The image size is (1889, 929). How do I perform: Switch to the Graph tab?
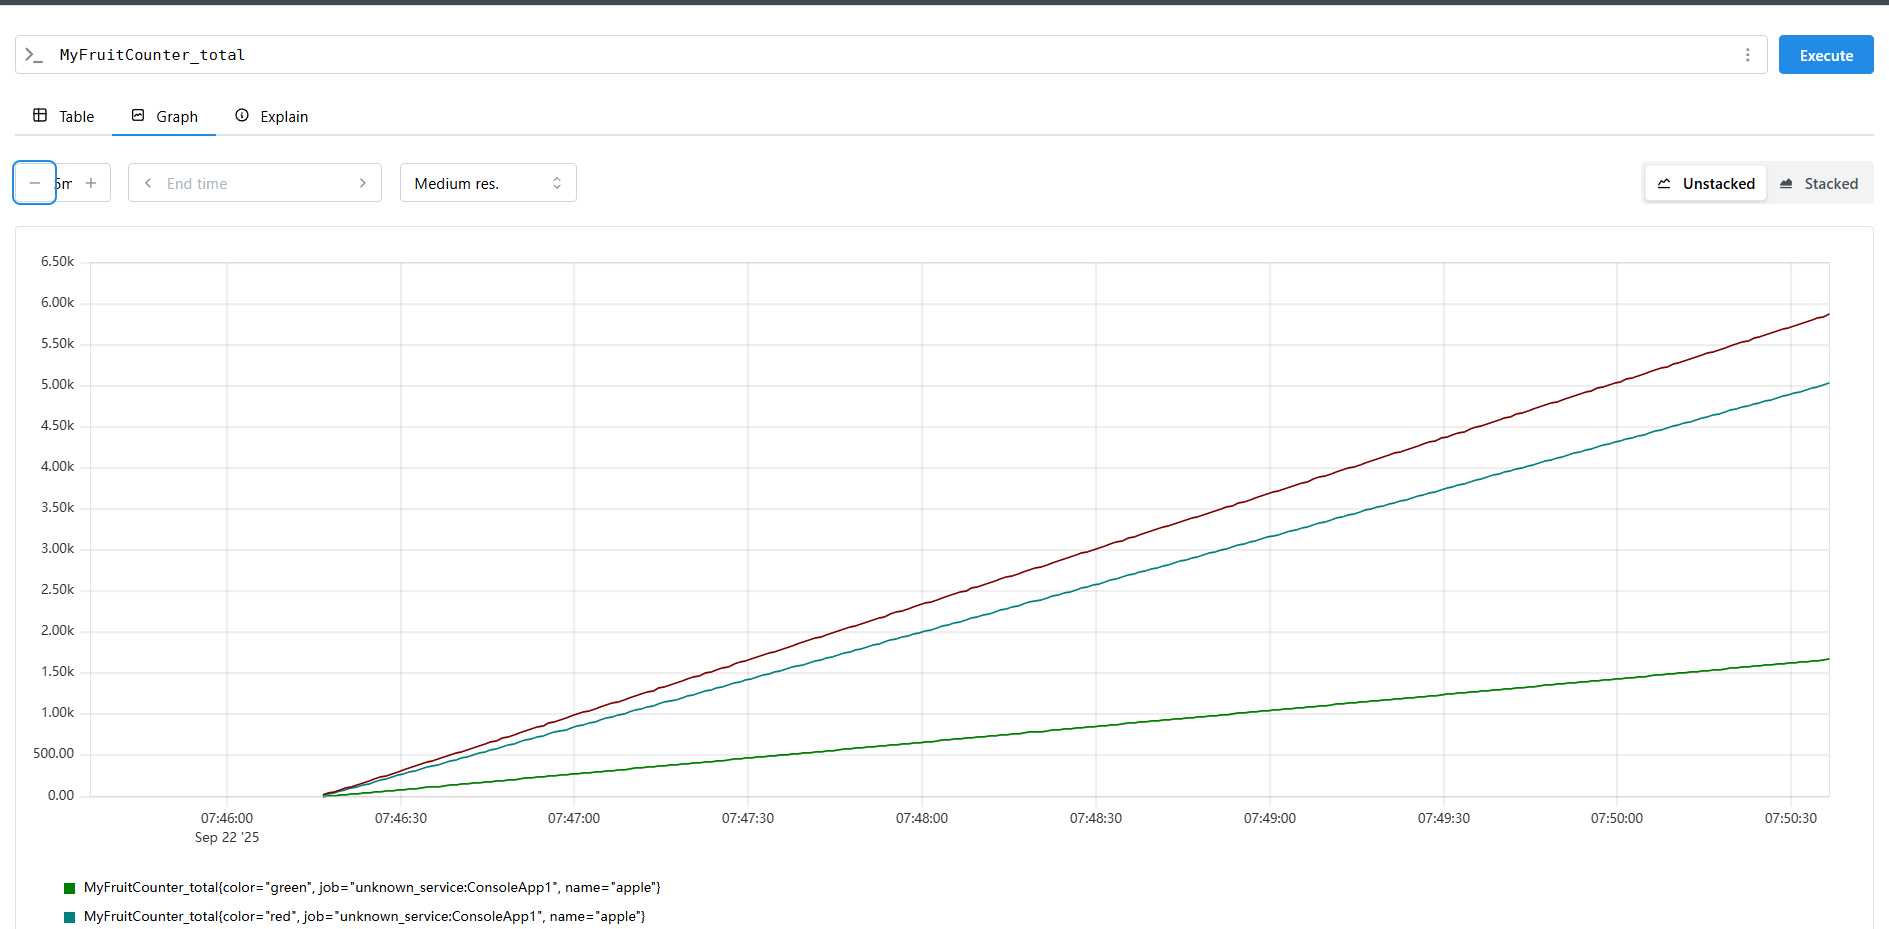pyautogui.click(x=164, y=116)
